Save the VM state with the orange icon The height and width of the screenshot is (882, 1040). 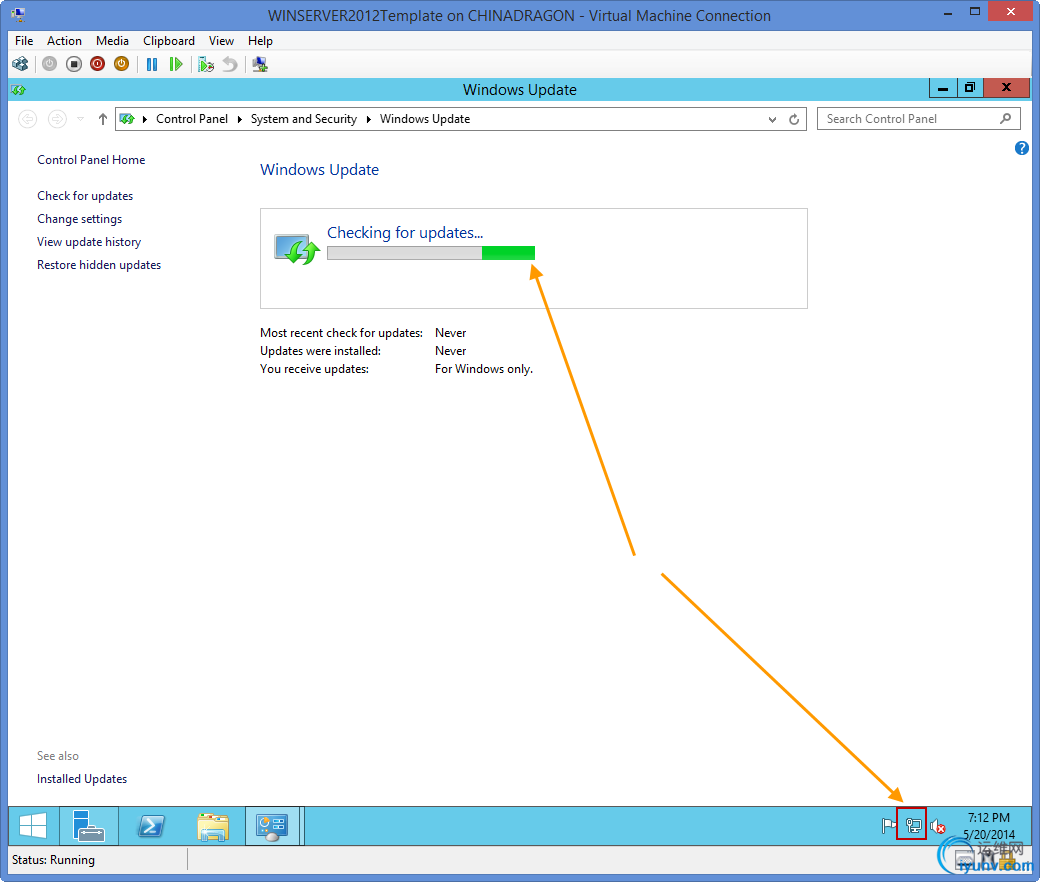(121, 64)
